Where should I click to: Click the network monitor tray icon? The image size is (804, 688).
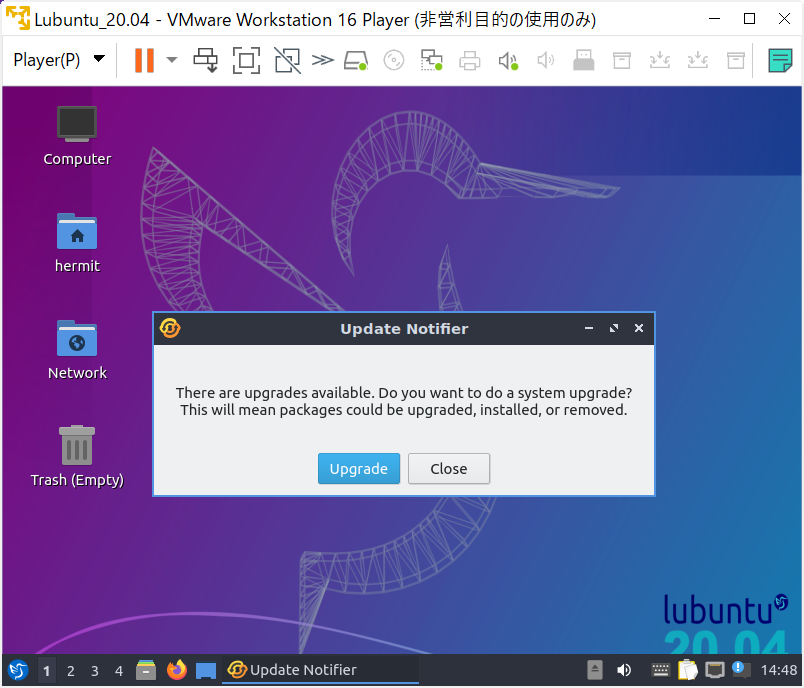pos(715,670)
